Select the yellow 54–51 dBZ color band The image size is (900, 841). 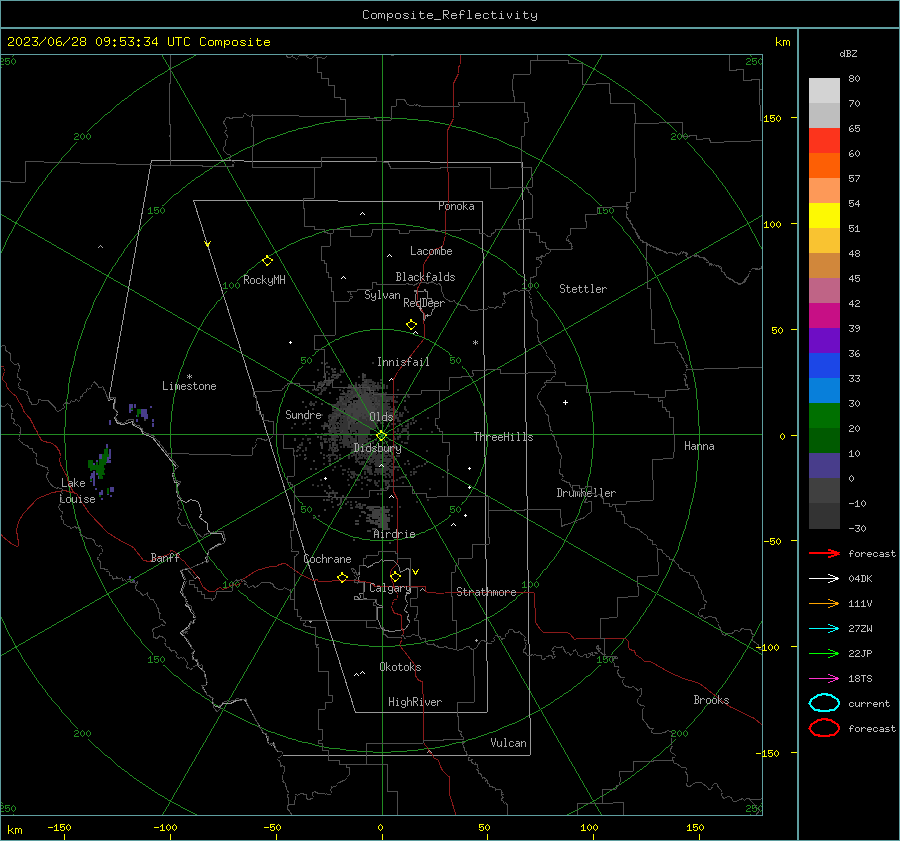point(824,215)
